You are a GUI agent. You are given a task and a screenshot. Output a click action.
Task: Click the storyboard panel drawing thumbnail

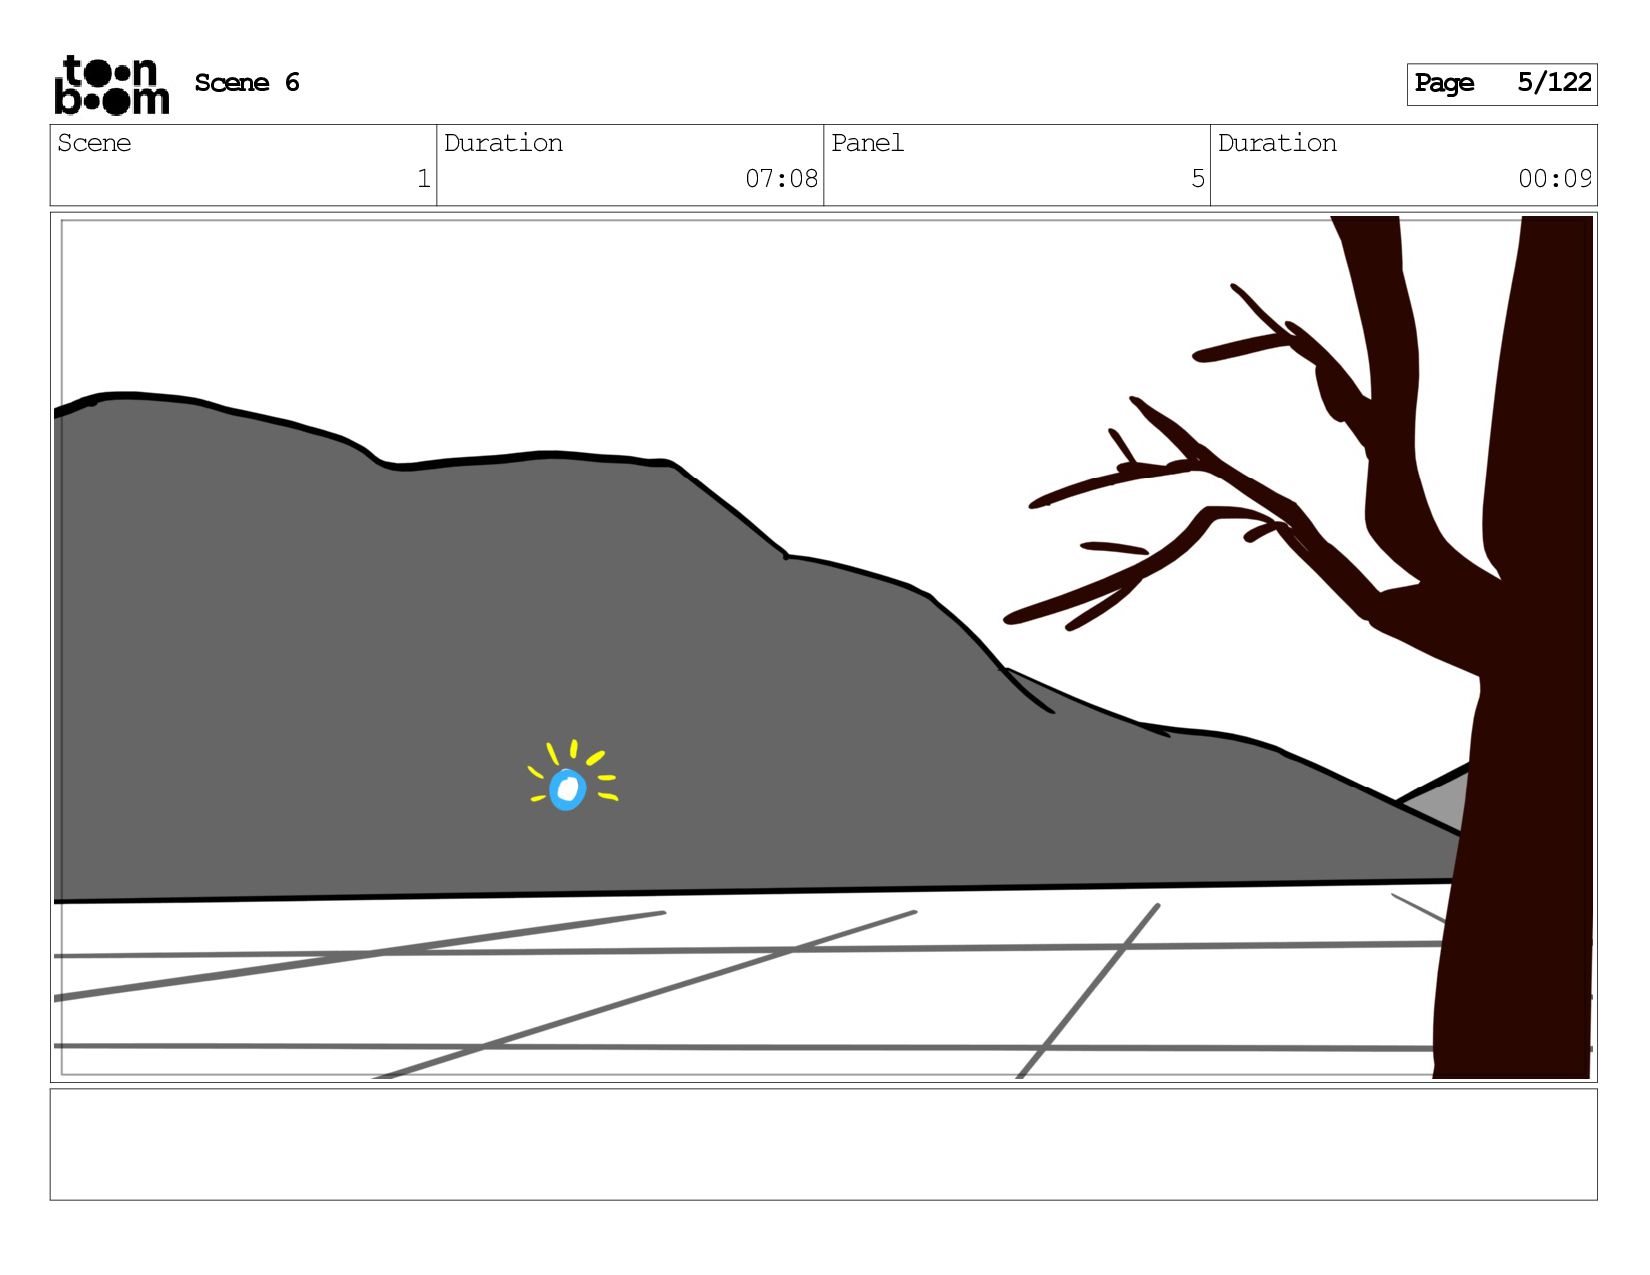[x=823, y=647]
